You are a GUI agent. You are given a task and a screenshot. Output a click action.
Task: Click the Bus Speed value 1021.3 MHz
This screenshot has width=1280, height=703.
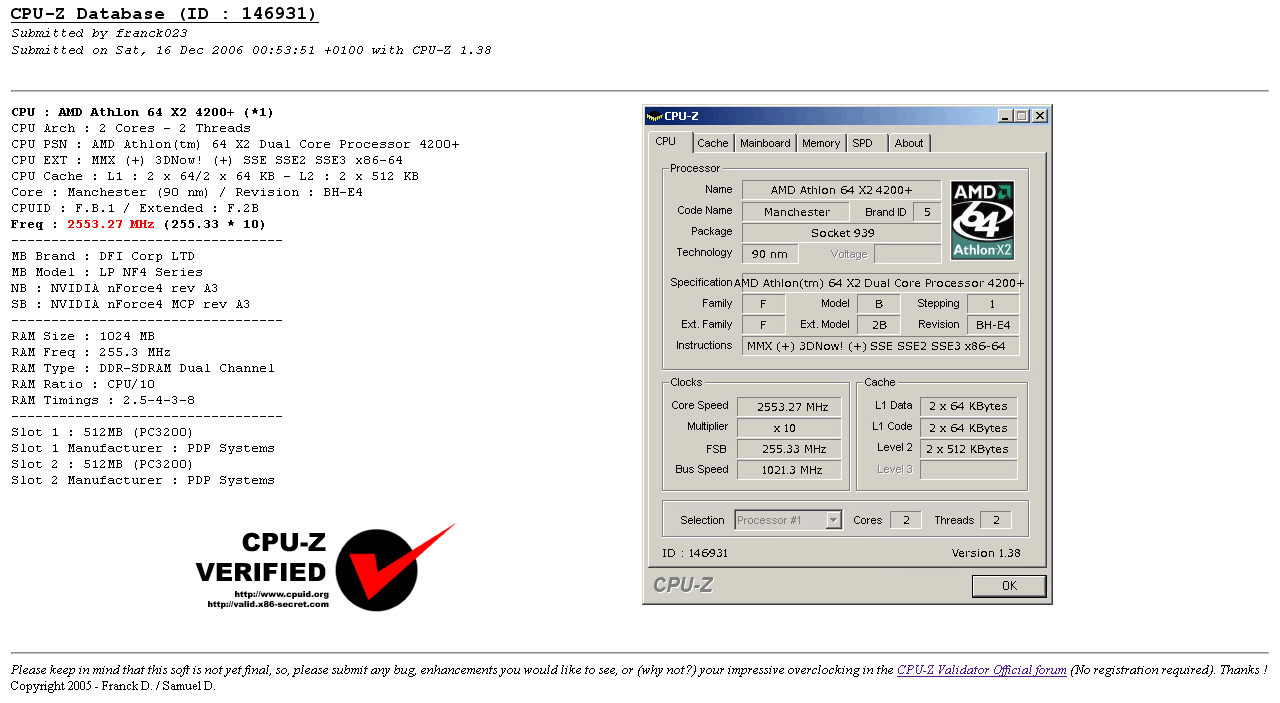click(x=789, y=470)
